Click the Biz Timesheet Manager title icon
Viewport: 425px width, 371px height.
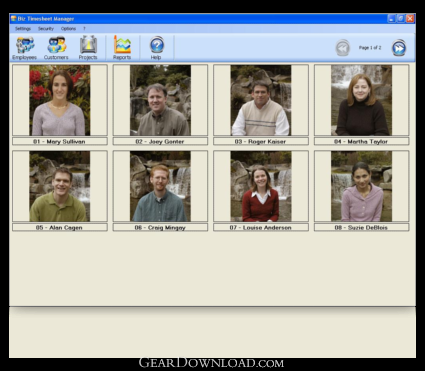click(14, 19)
